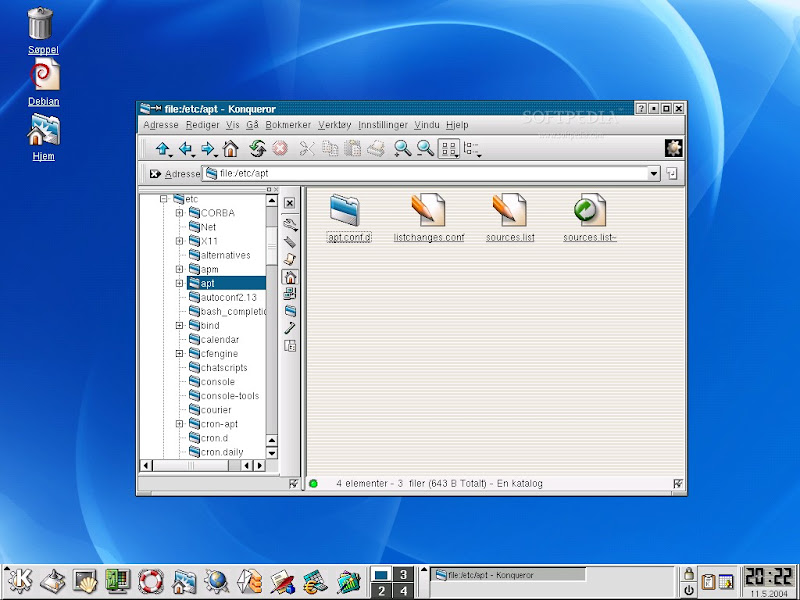Expand the CORBA folder in the tree
800x600 pixels.
tap(180, 213)
